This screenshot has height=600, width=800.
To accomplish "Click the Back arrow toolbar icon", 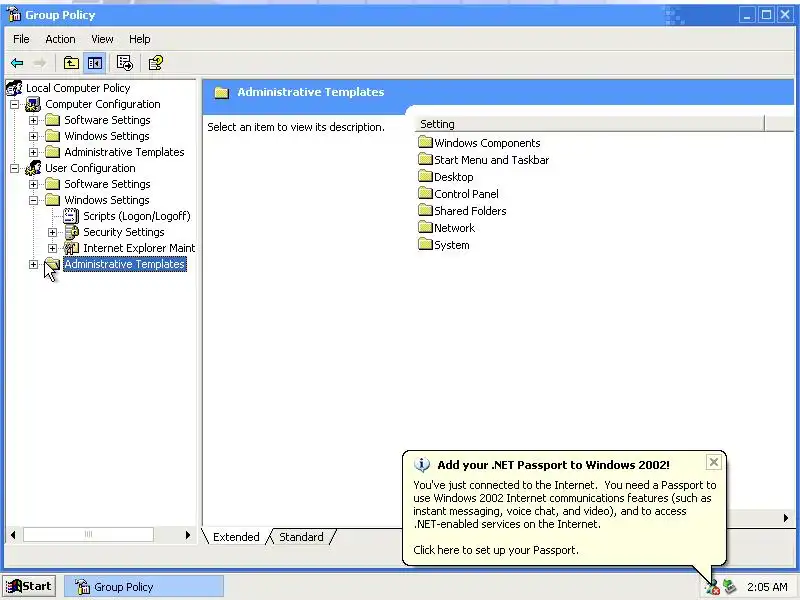I will [17, 63].
